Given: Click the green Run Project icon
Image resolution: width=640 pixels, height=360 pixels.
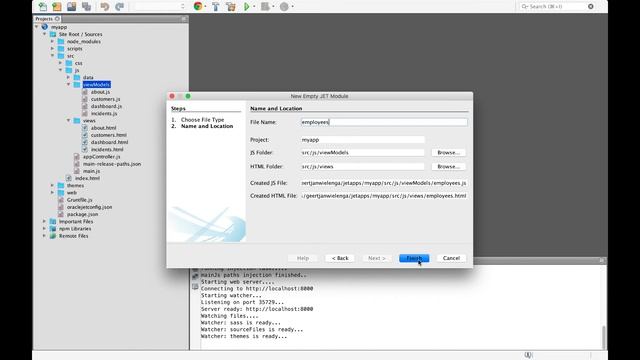Looking at the screenshot, I should (x=247, y=6).
